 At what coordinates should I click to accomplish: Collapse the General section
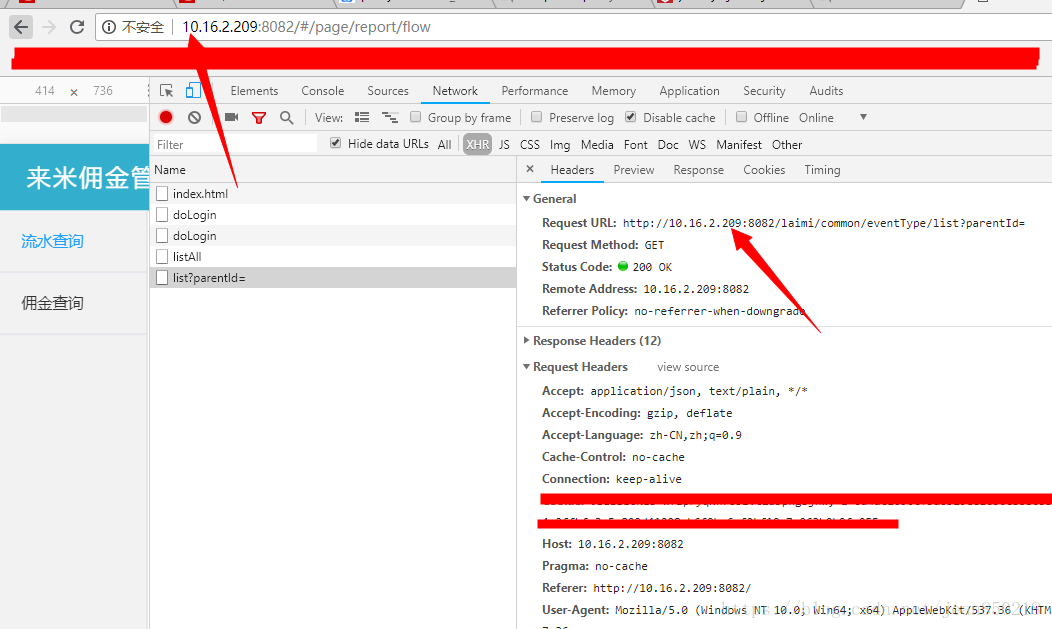(x=527, y=198)
